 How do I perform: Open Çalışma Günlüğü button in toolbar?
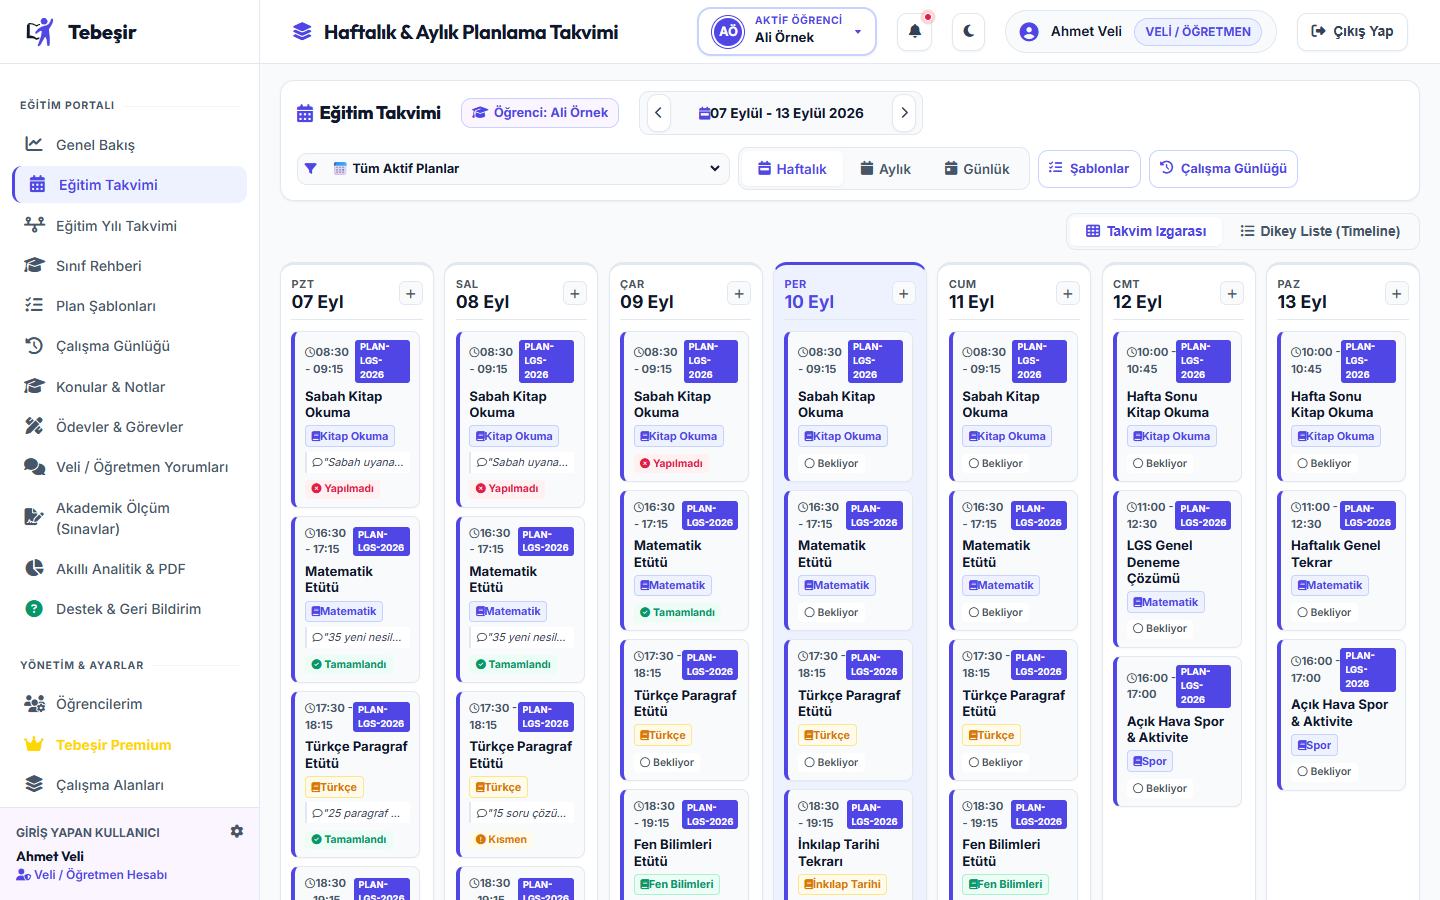pos(1223,168)
